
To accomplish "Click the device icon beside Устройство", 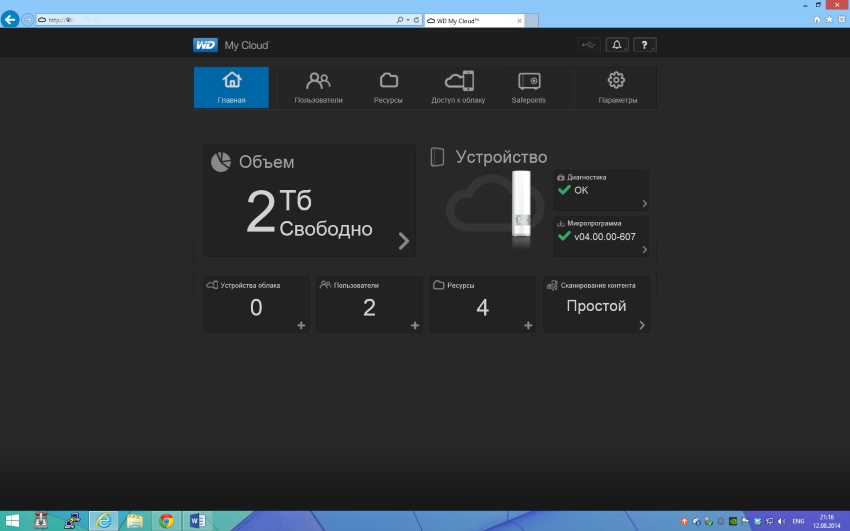I will (437, 157).
